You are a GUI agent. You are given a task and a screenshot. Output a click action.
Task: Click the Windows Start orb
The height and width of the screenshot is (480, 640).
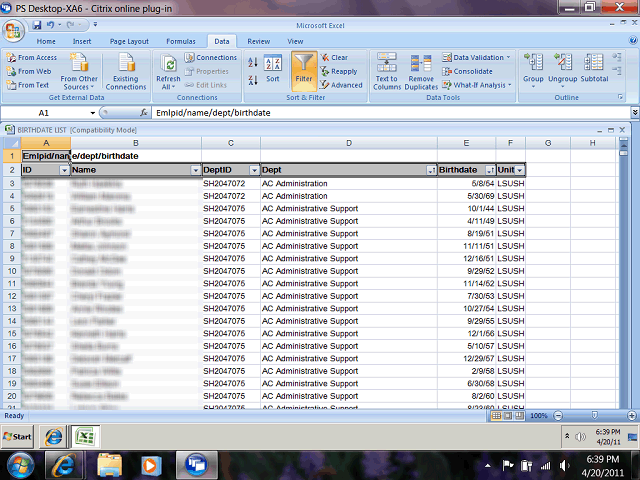(x=21, y=465)
